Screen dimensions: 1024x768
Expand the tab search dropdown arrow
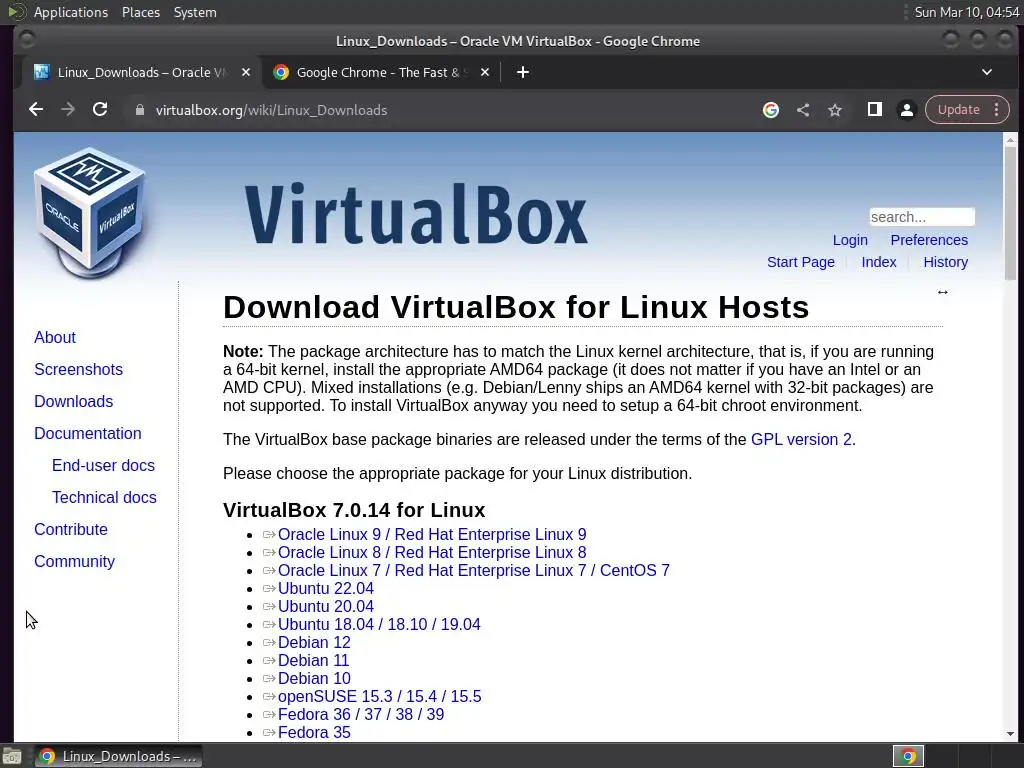pyautogui.click(x=987, y=72)
